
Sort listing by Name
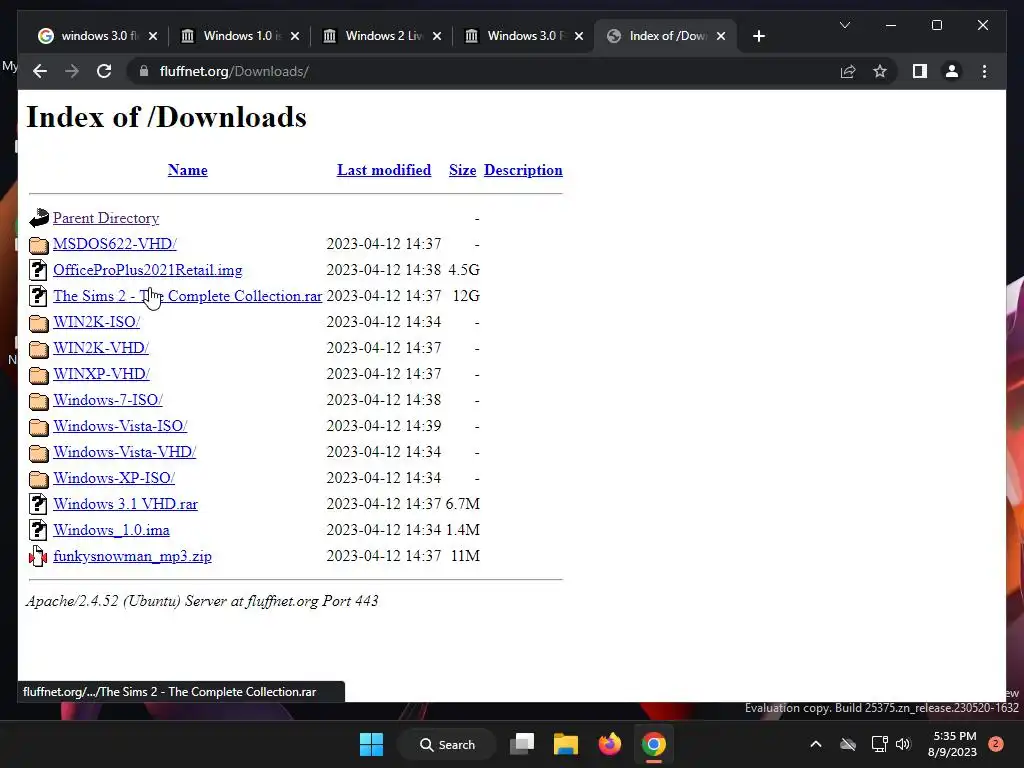(x=187, y=170)
